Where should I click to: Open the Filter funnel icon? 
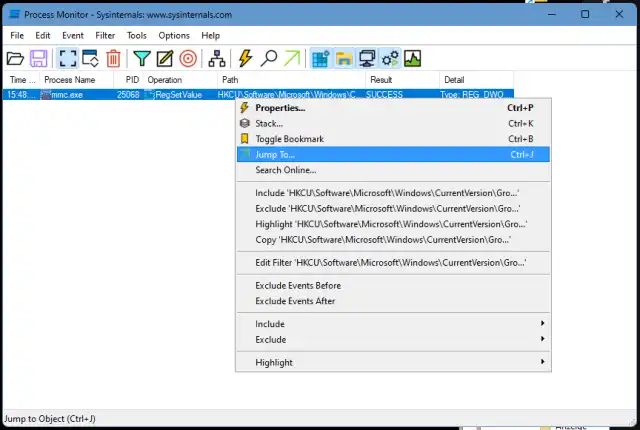[143, 59]
